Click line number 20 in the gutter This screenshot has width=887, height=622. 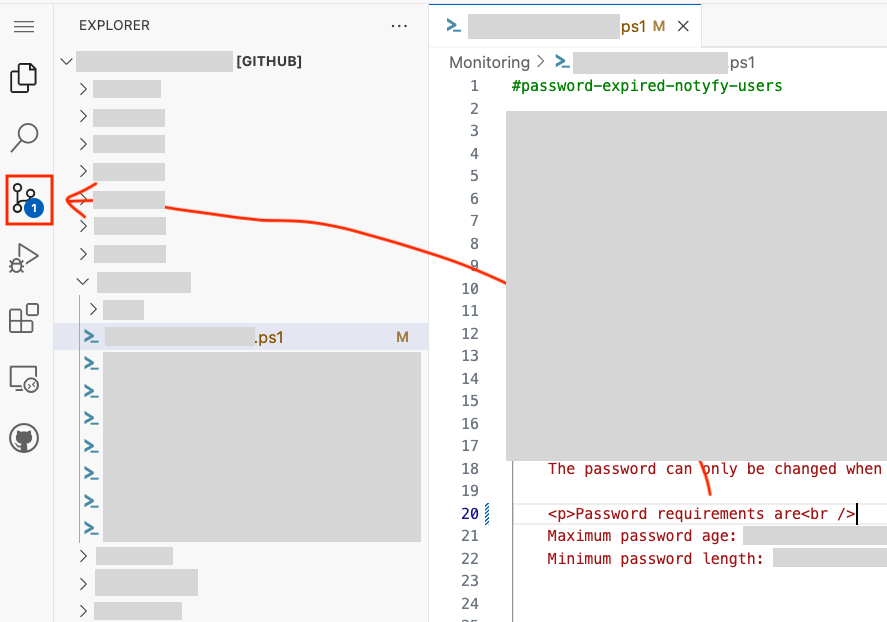470,514
